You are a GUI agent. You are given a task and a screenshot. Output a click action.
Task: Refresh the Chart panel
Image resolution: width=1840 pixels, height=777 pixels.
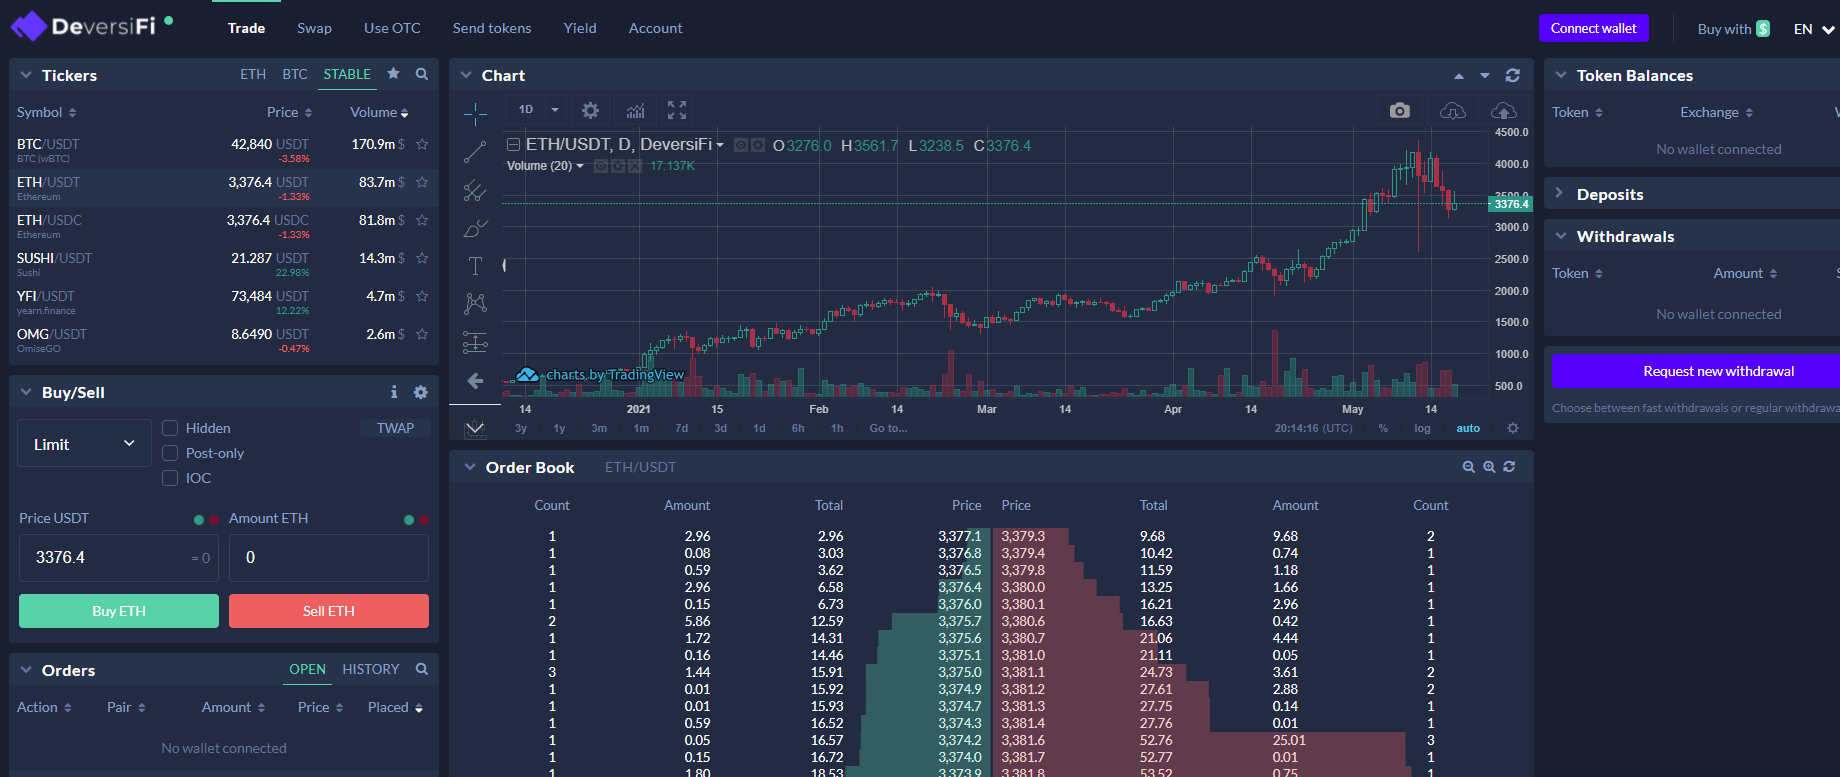tap(1513, 75)
